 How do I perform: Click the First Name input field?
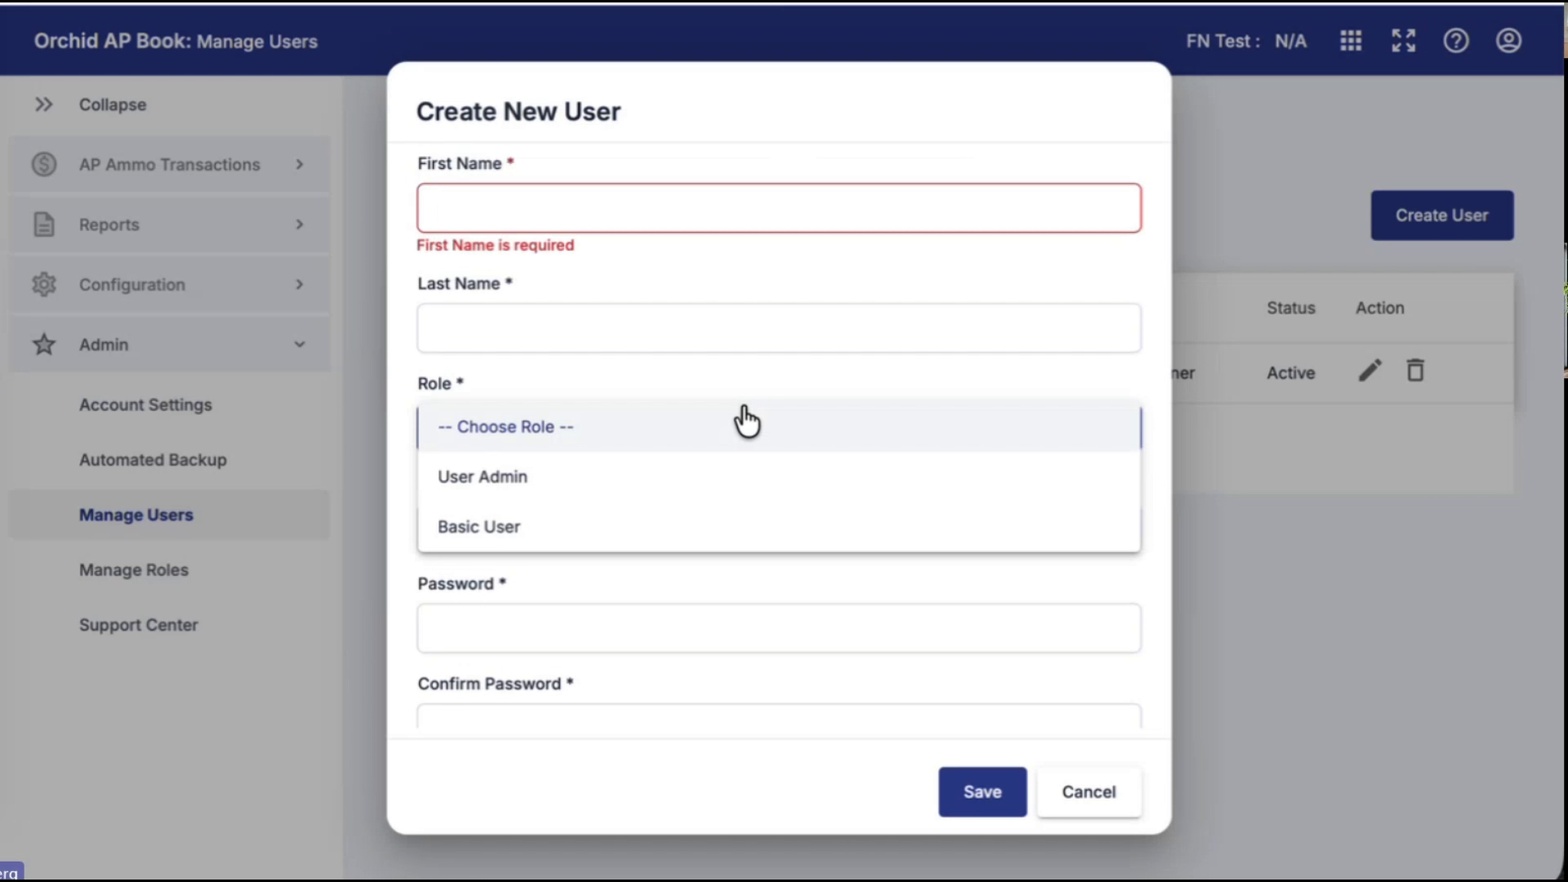779,208
